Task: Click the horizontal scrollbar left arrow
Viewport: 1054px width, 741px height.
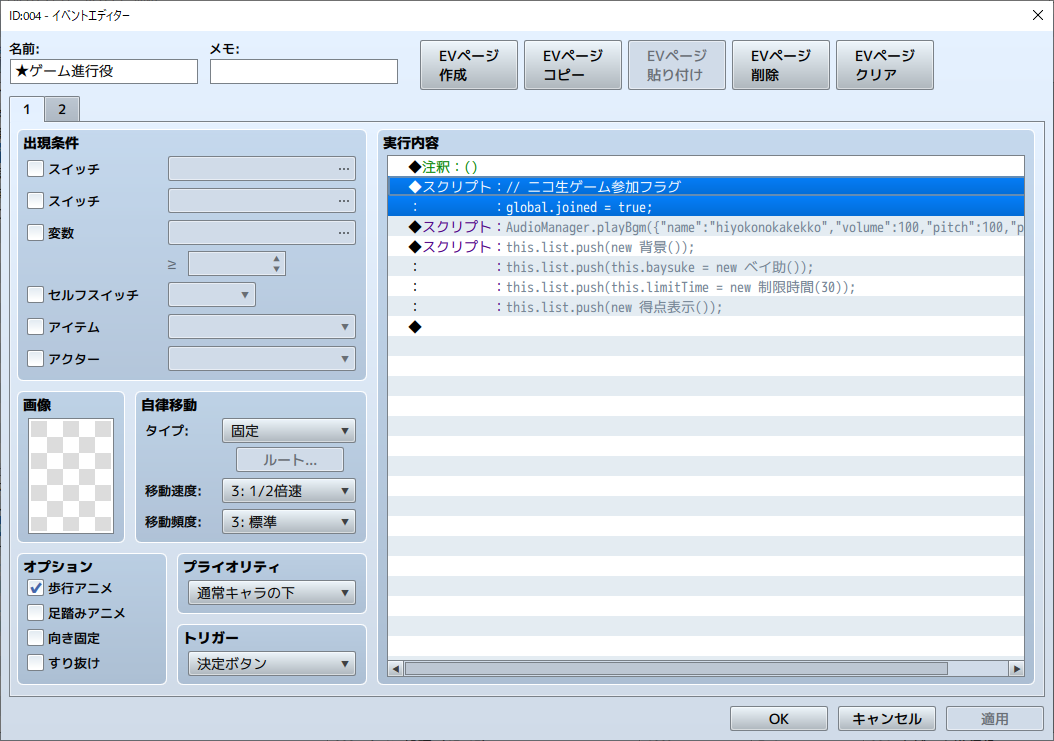Action: click(x=396, y=668)
